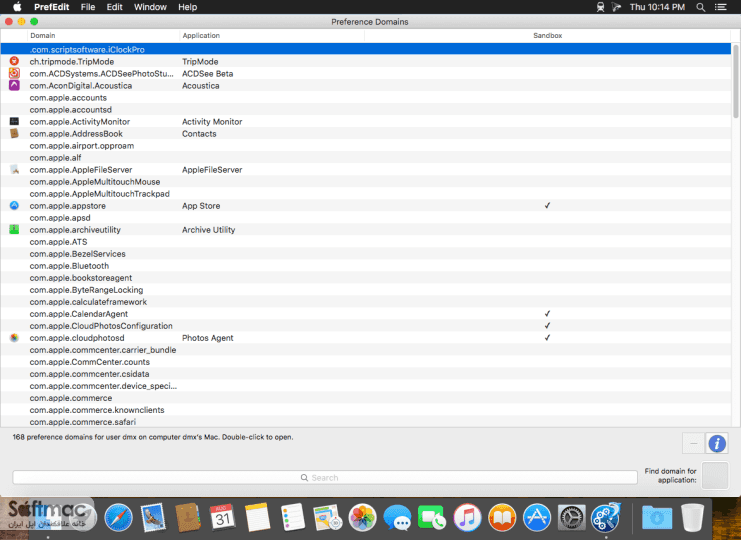Viewport: 741px width, 540px height.
Task: Click the clock showing Thu 10:14 PM
Action: (657, 7)
